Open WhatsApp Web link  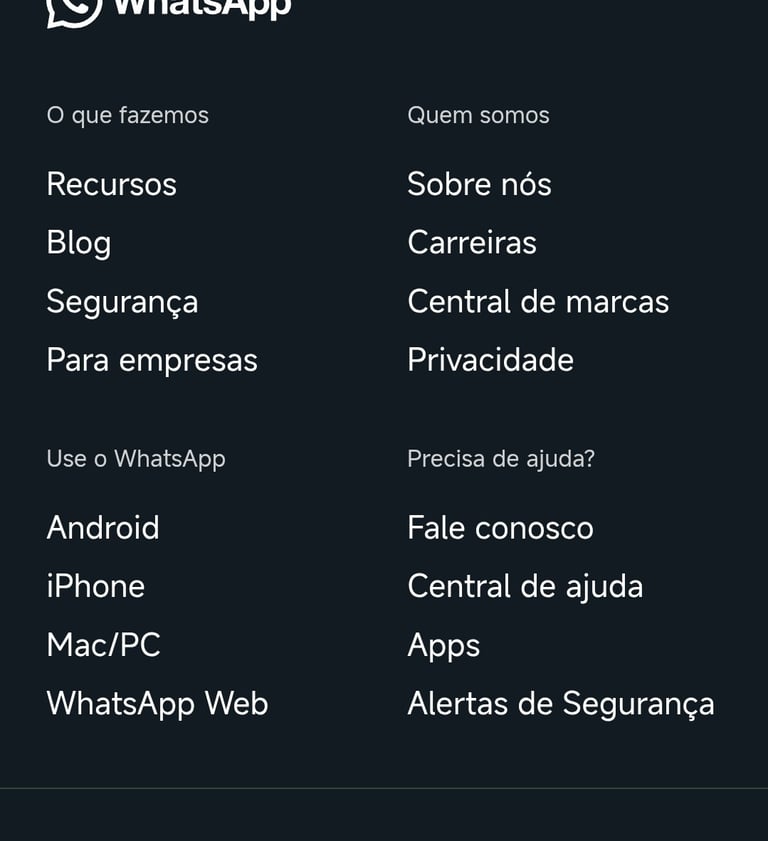point(157,704)
